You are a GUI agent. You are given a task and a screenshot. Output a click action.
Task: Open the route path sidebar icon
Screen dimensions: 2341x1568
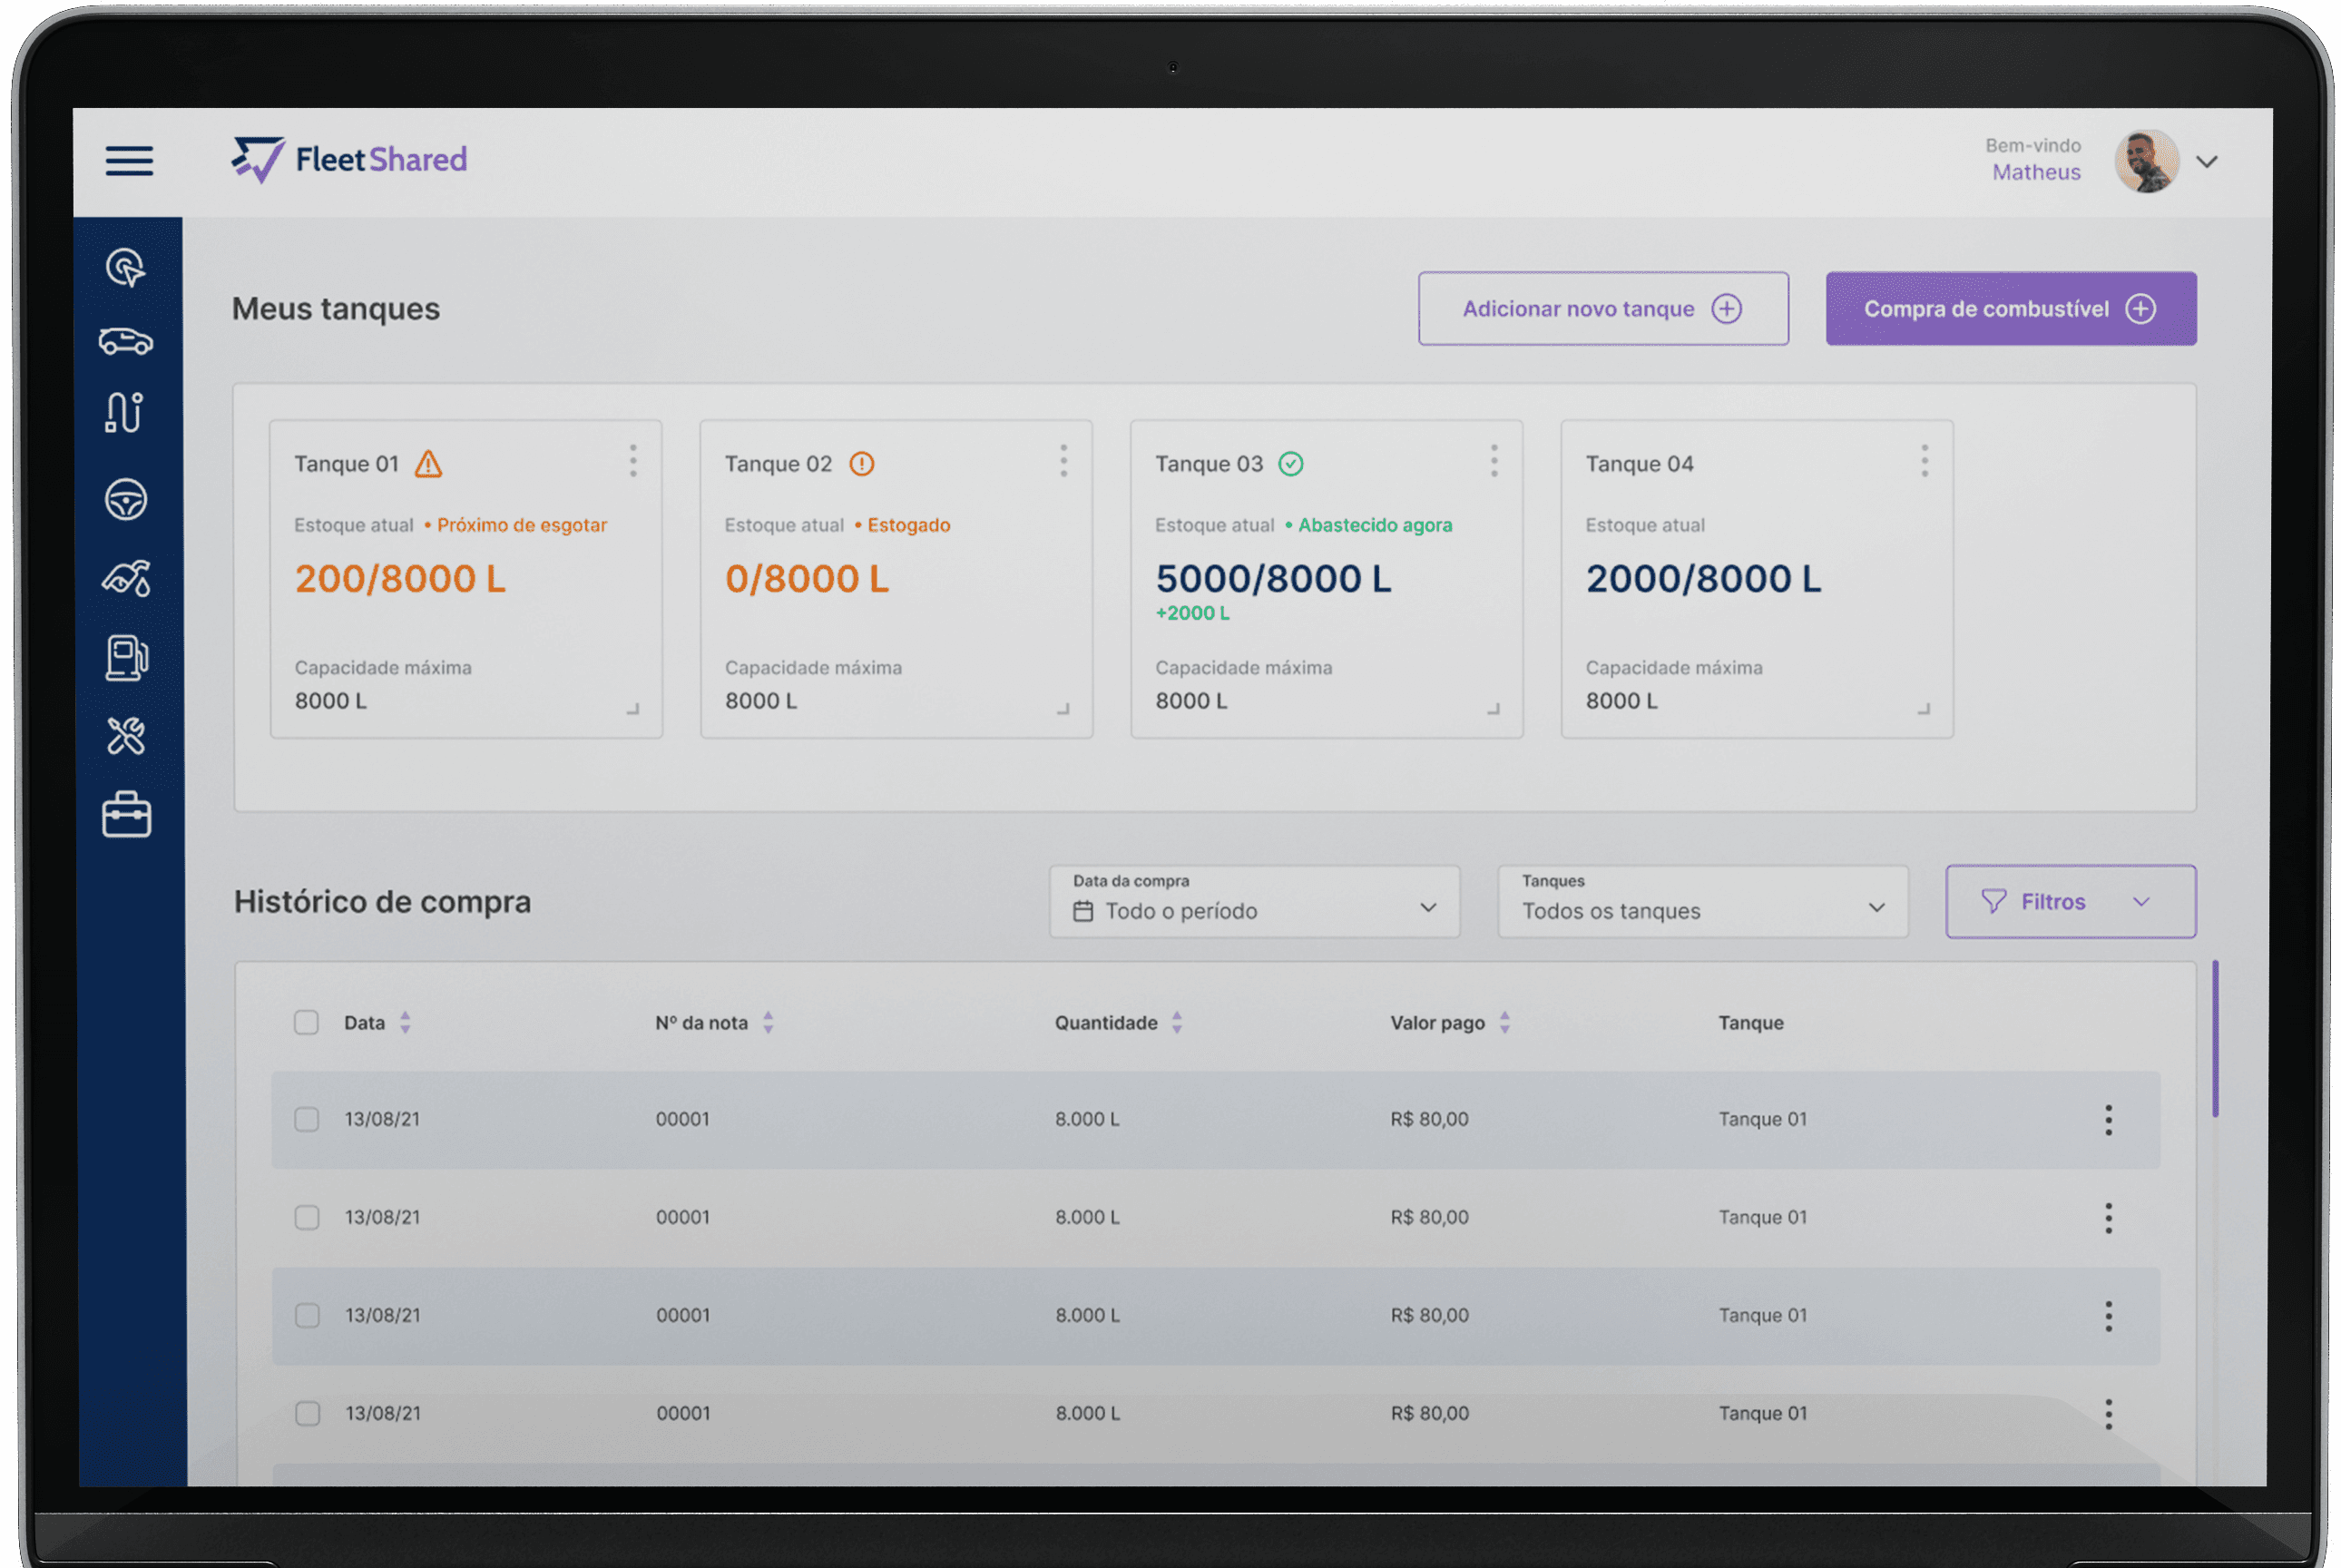pos(125,412)
